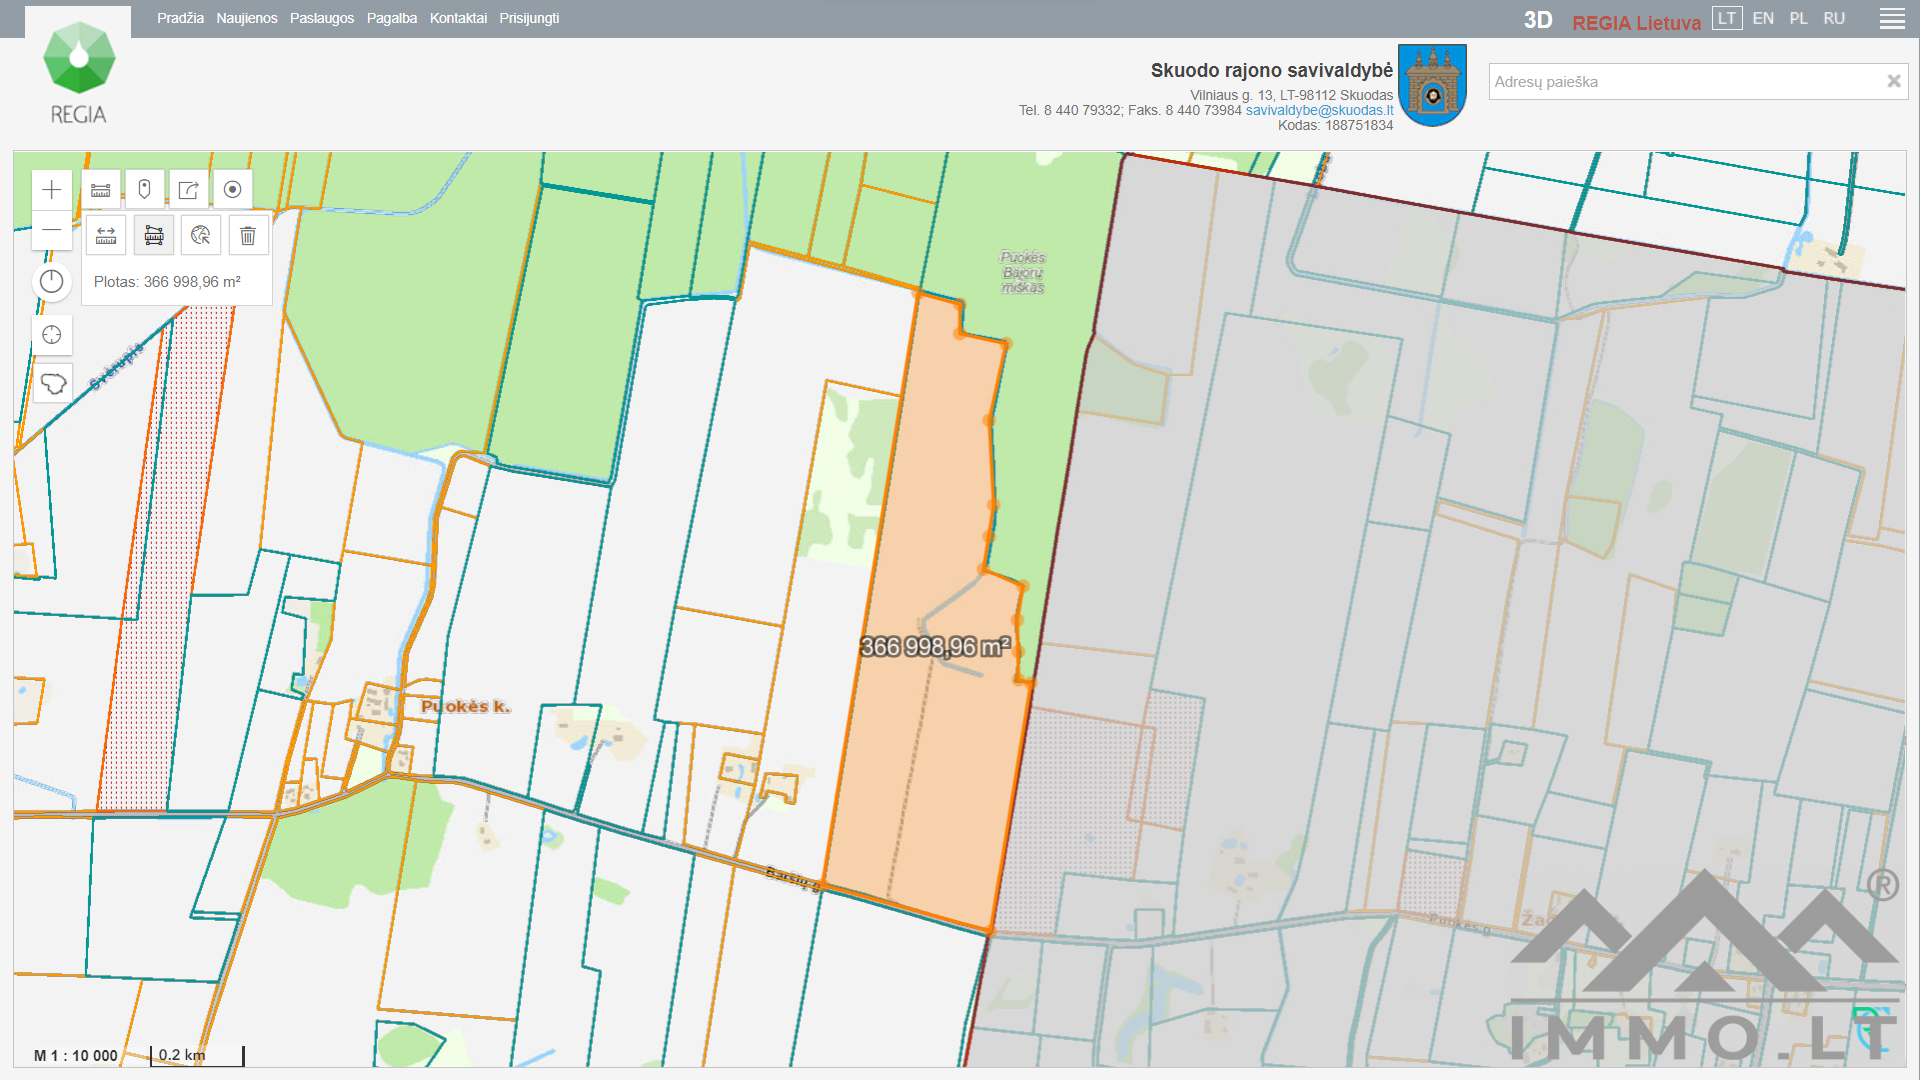The height and width of the screenshot is (1080, 1920).
Task: Switch language to EN
Action: click(x=1763, y=19)
